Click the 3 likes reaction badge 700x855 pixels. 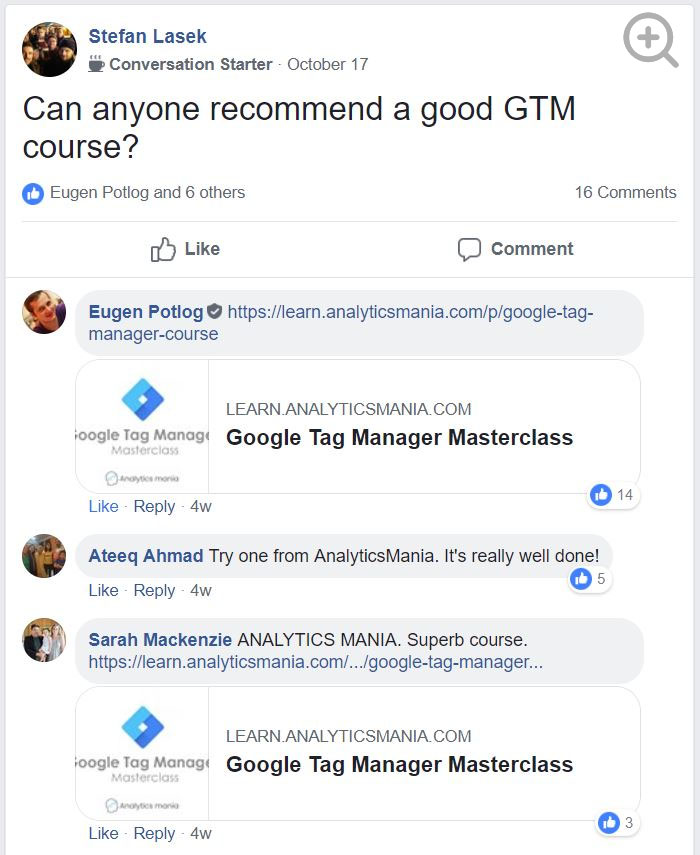(x=614, y=823)
